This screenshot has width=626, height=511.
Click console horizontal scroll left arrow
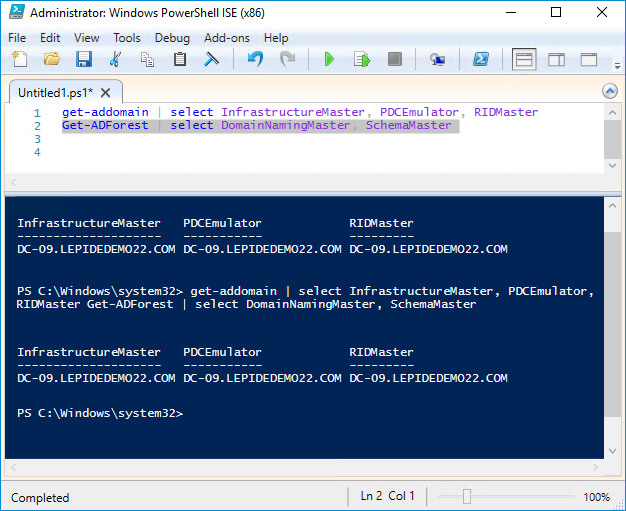13,467
